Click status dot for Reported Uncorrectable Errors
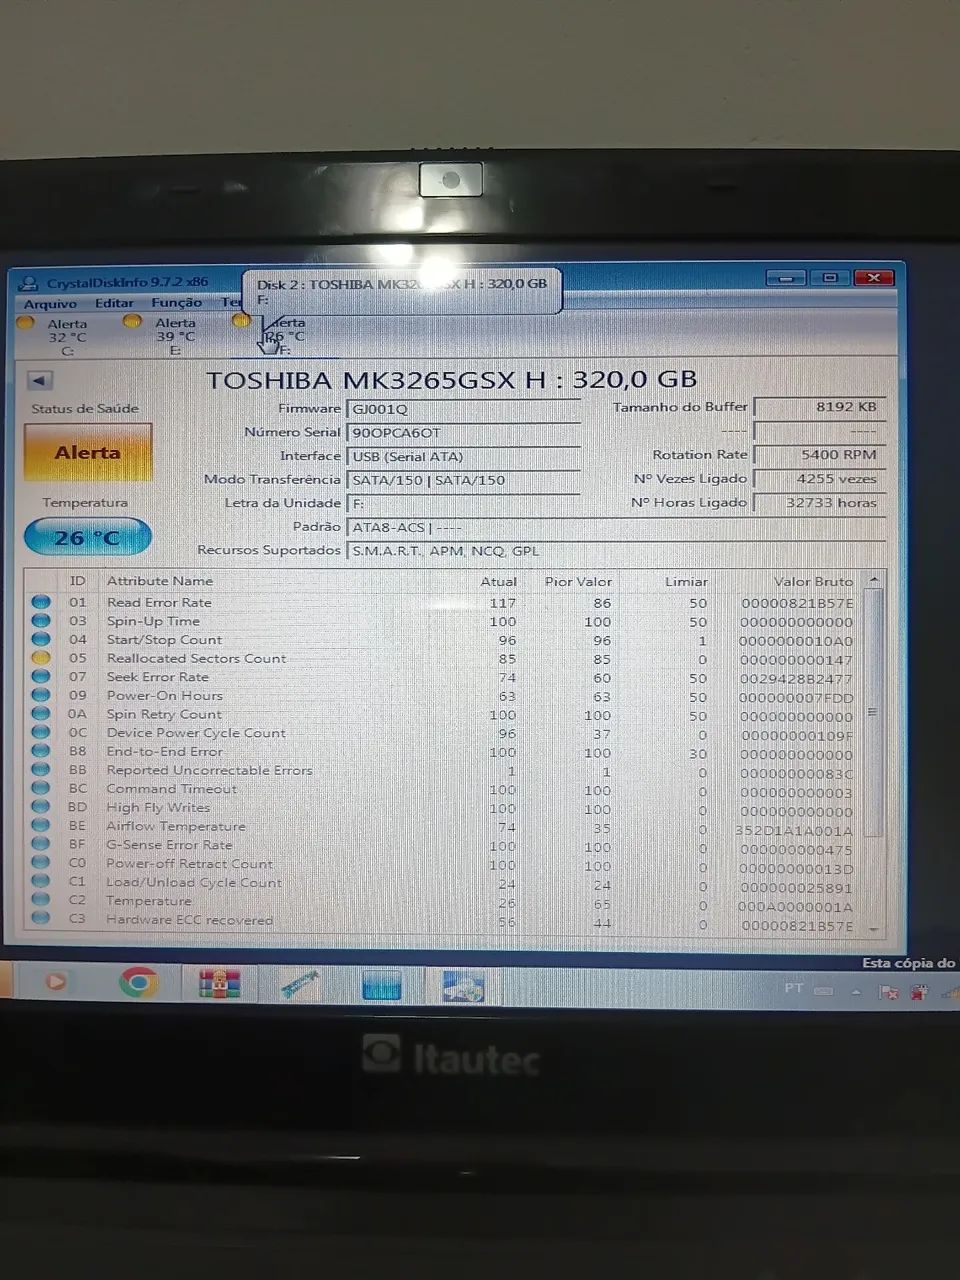Image resolution: width=960 pixels, height=1280 pixels. click(x=40, y=770)
